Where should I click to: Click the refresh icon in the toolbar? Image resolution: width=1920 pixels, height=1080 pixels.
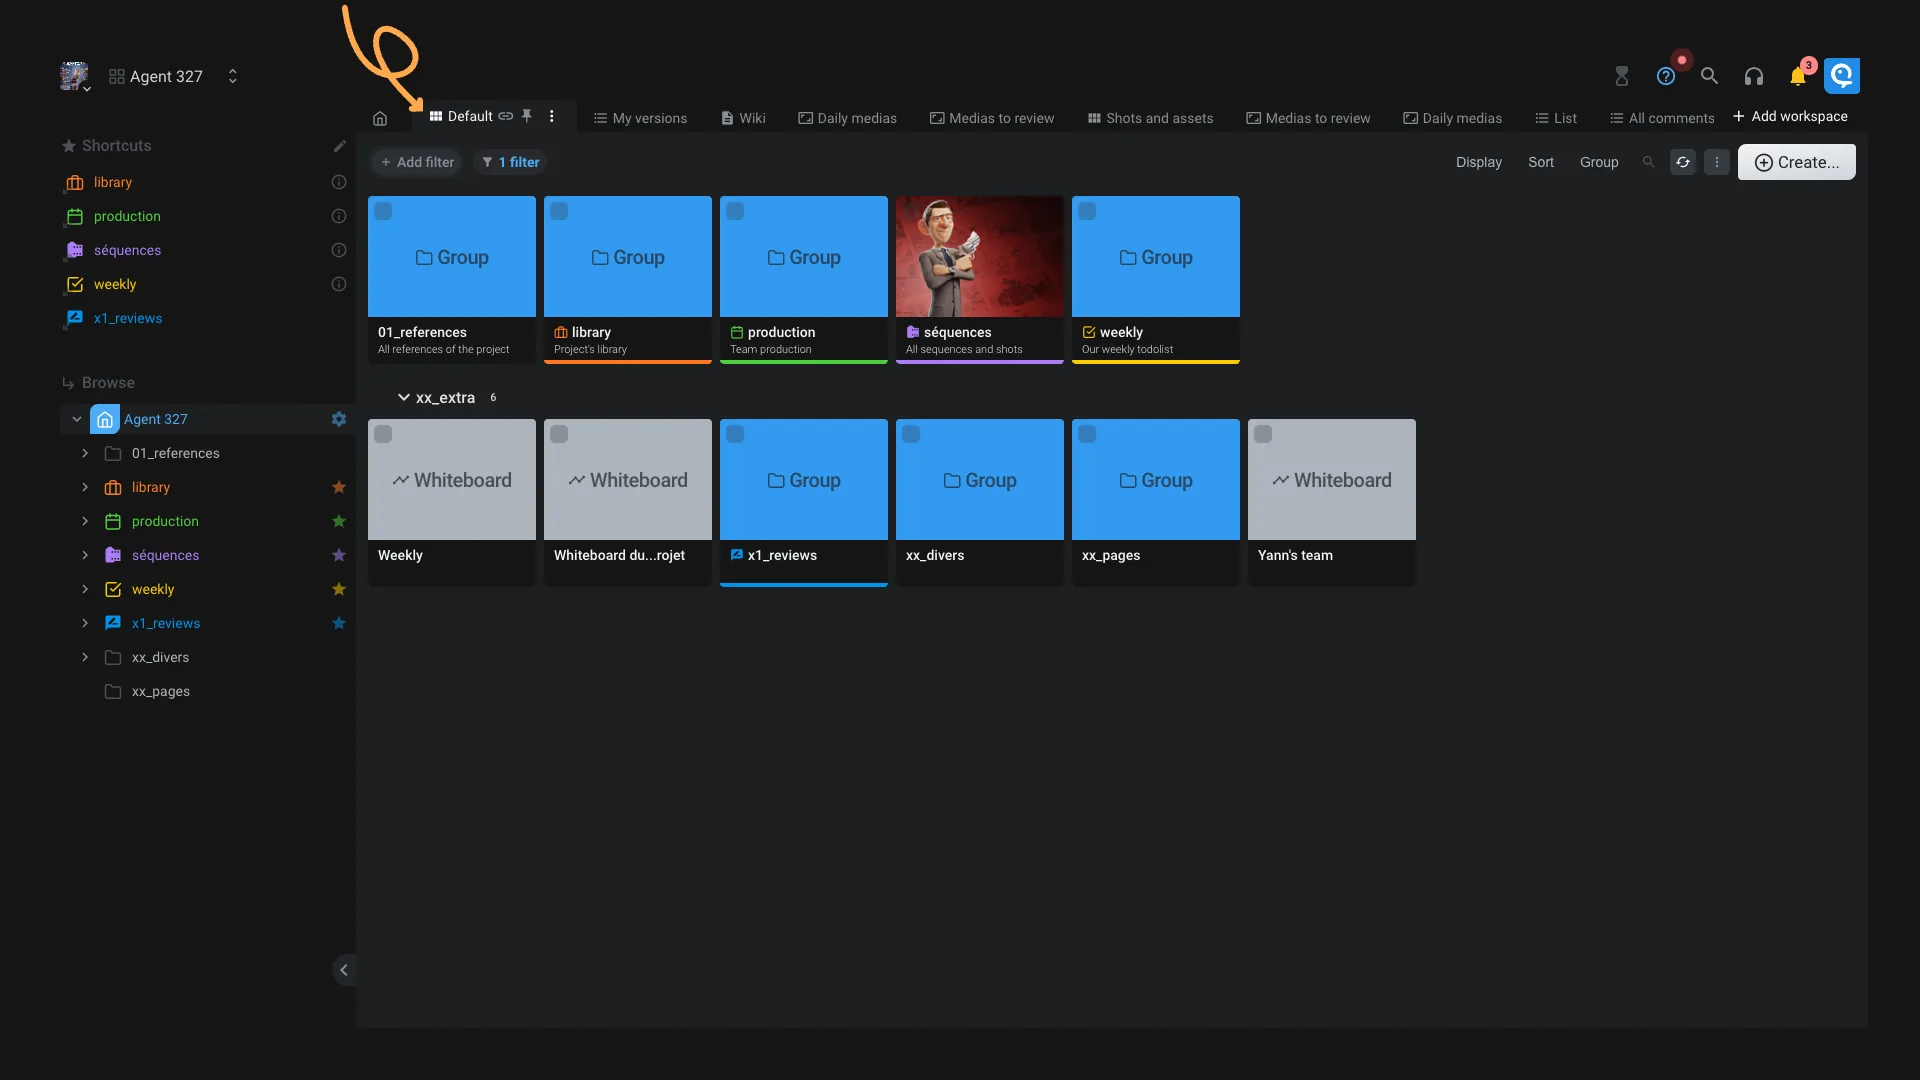tap(1683, 162)
